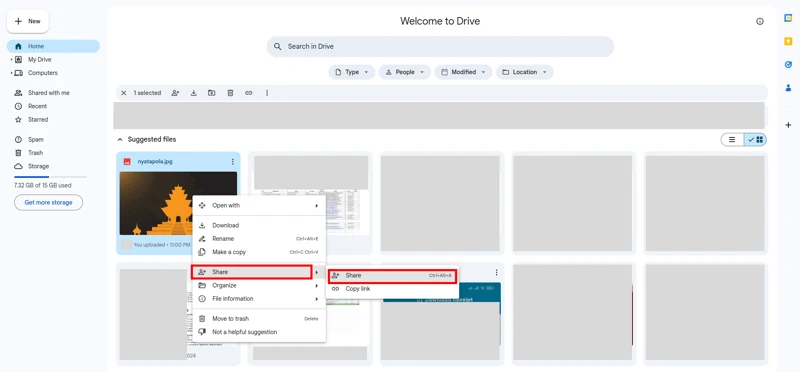Clear selection with the X icon
The height and width of the screenshot is (372, 800).
(x=123, y=93)
